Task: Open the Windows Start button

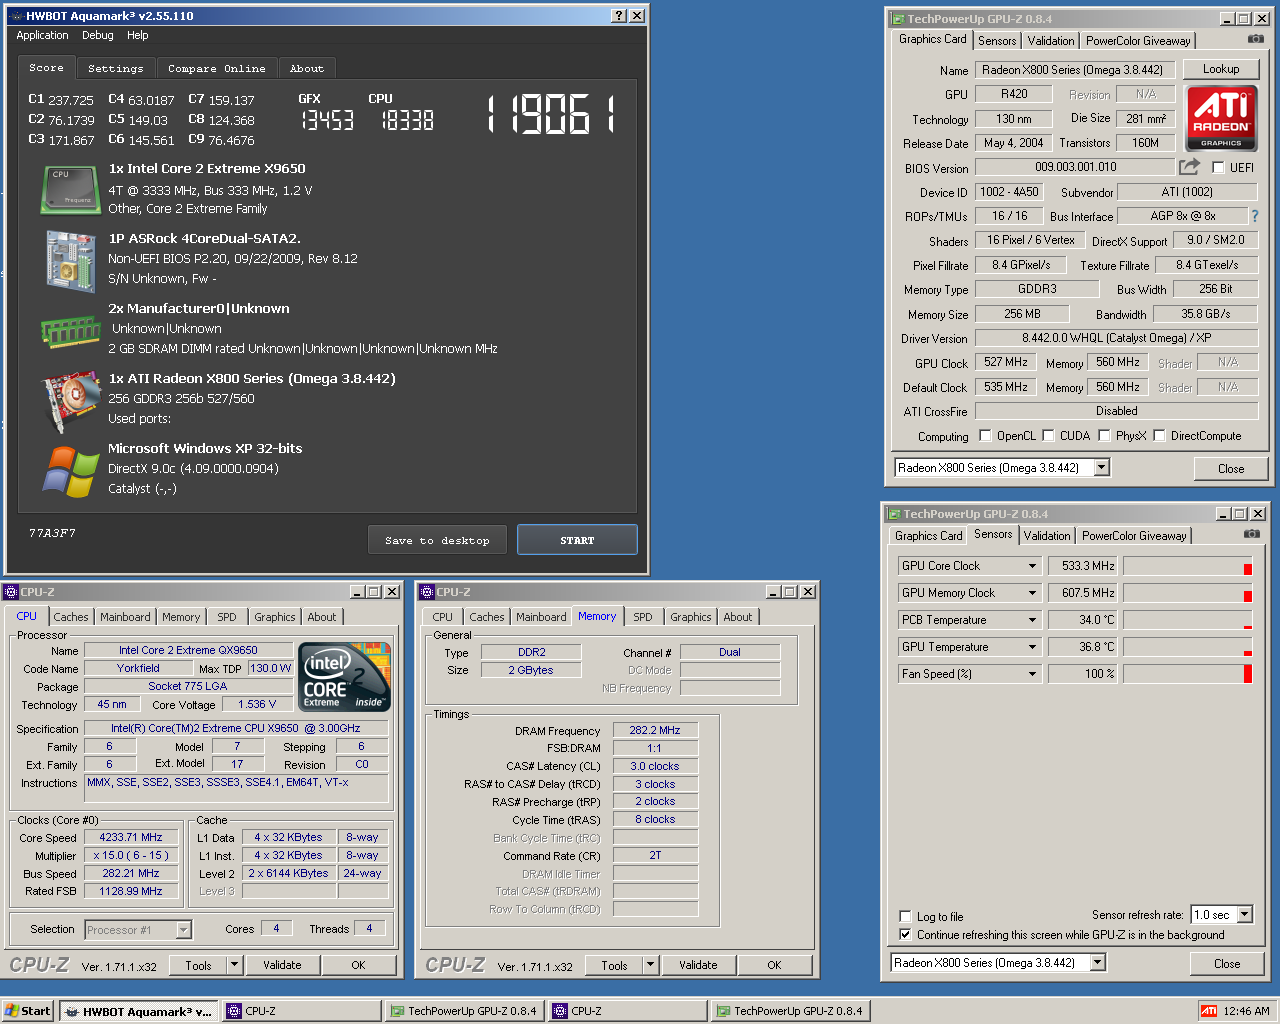Action: click(x=28, y=1011)
